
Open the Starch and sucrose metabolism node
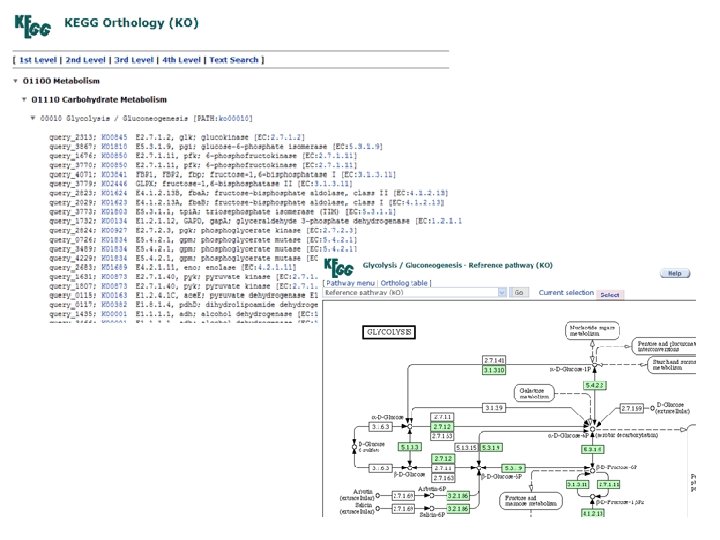click(x=672, y=365)
